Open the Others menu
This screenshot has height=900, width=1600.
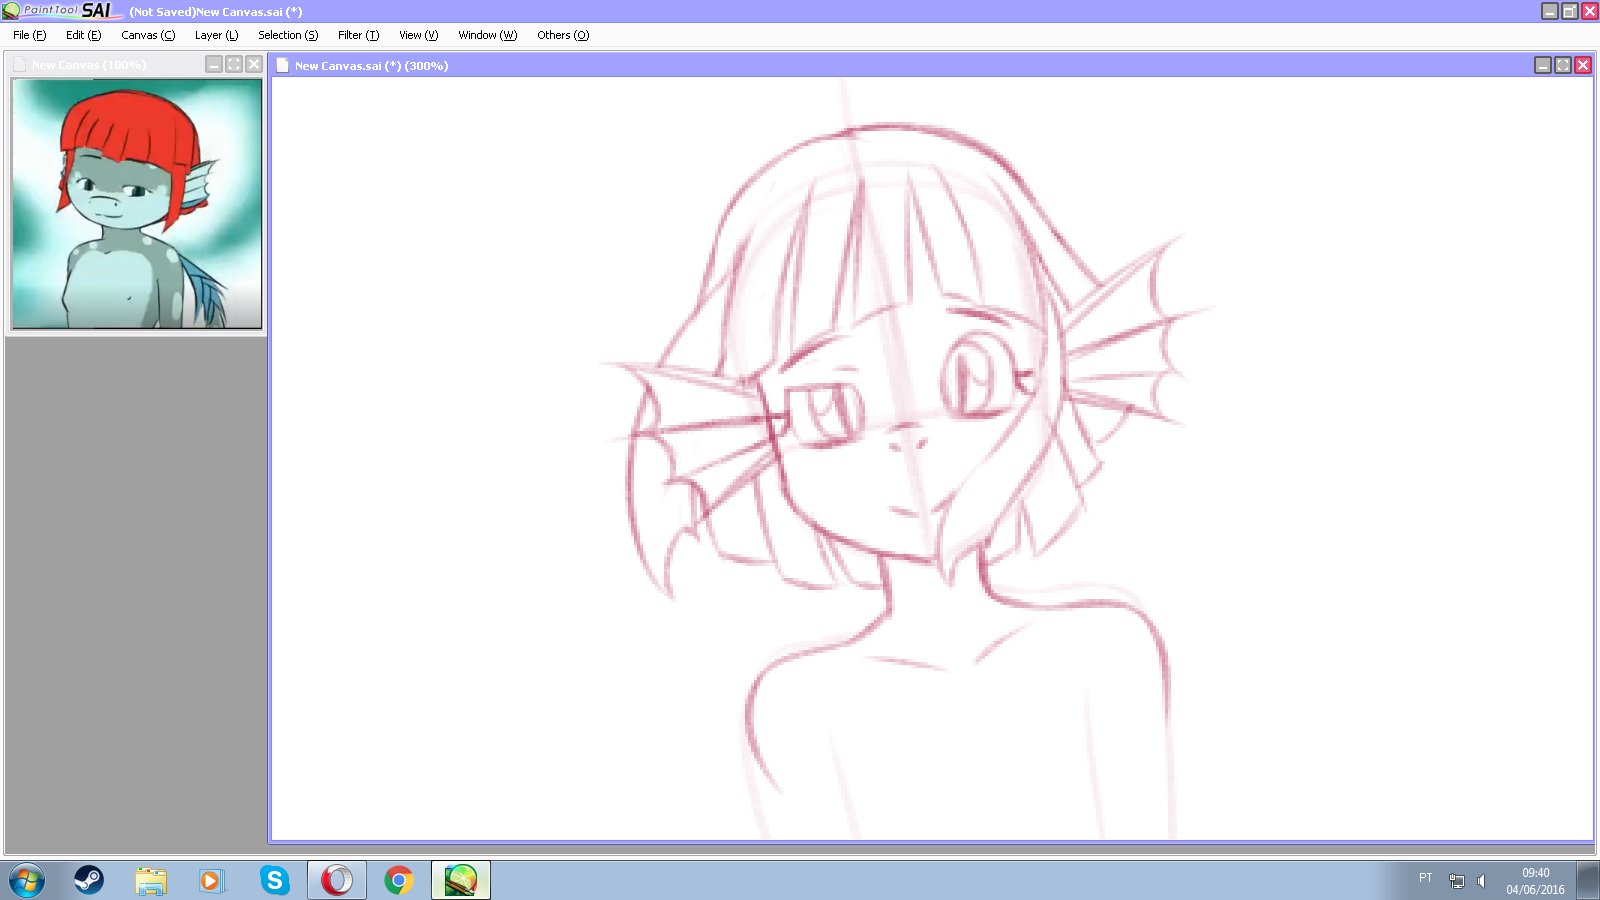(563, 35)
